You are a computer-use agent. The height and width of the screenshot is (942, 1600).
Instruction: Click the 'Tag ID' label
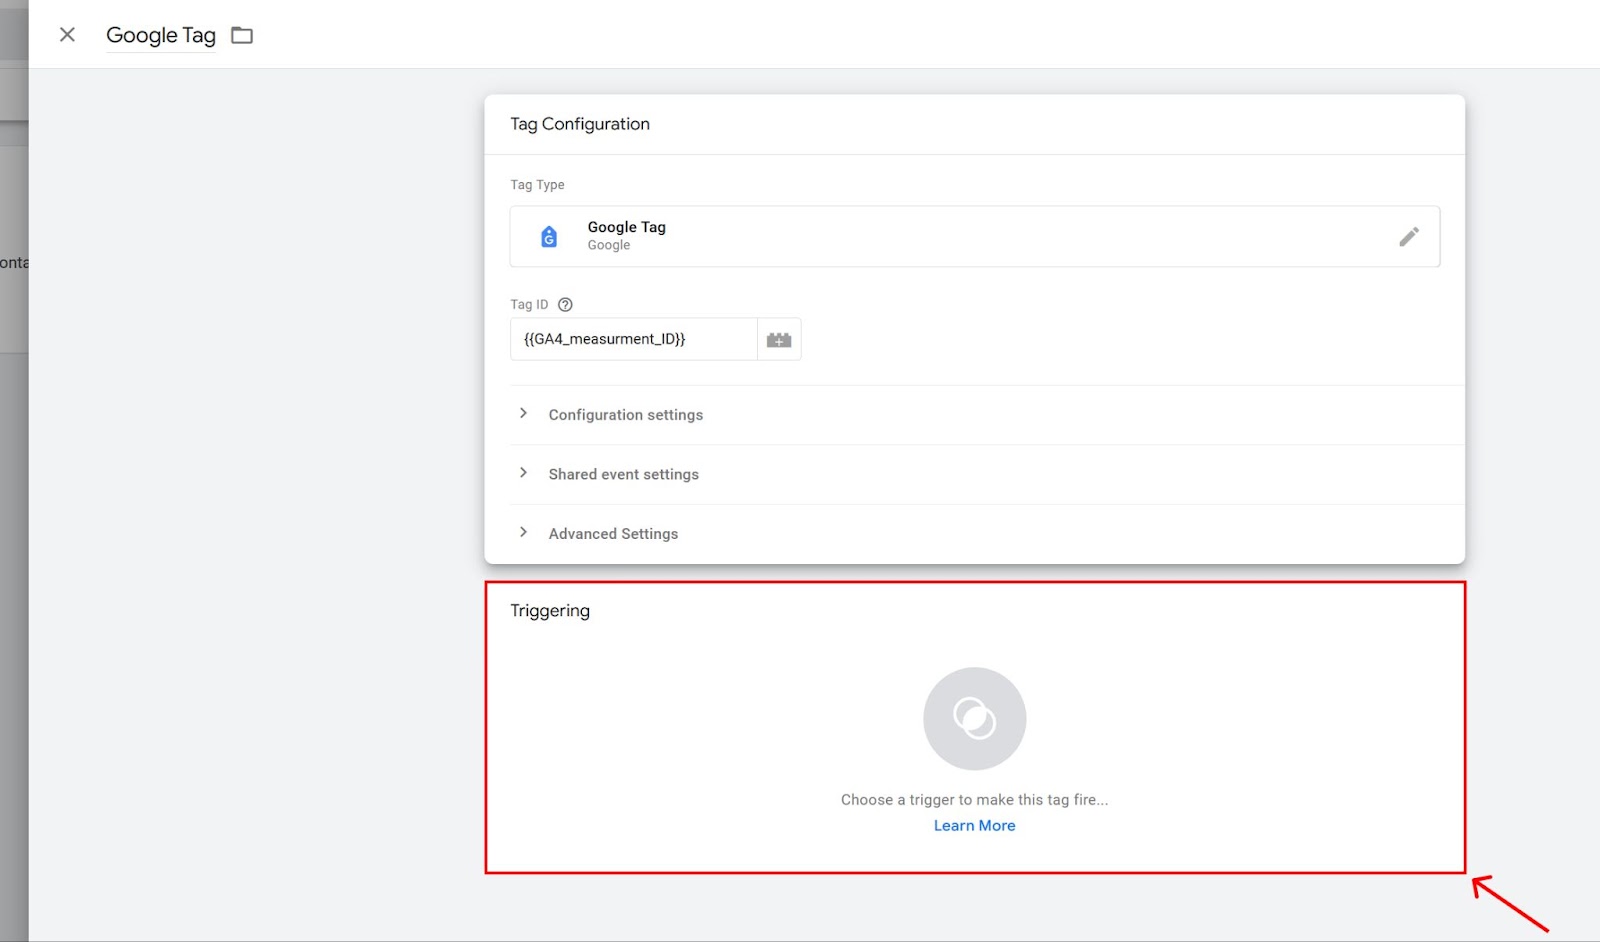tap(529, 305)
